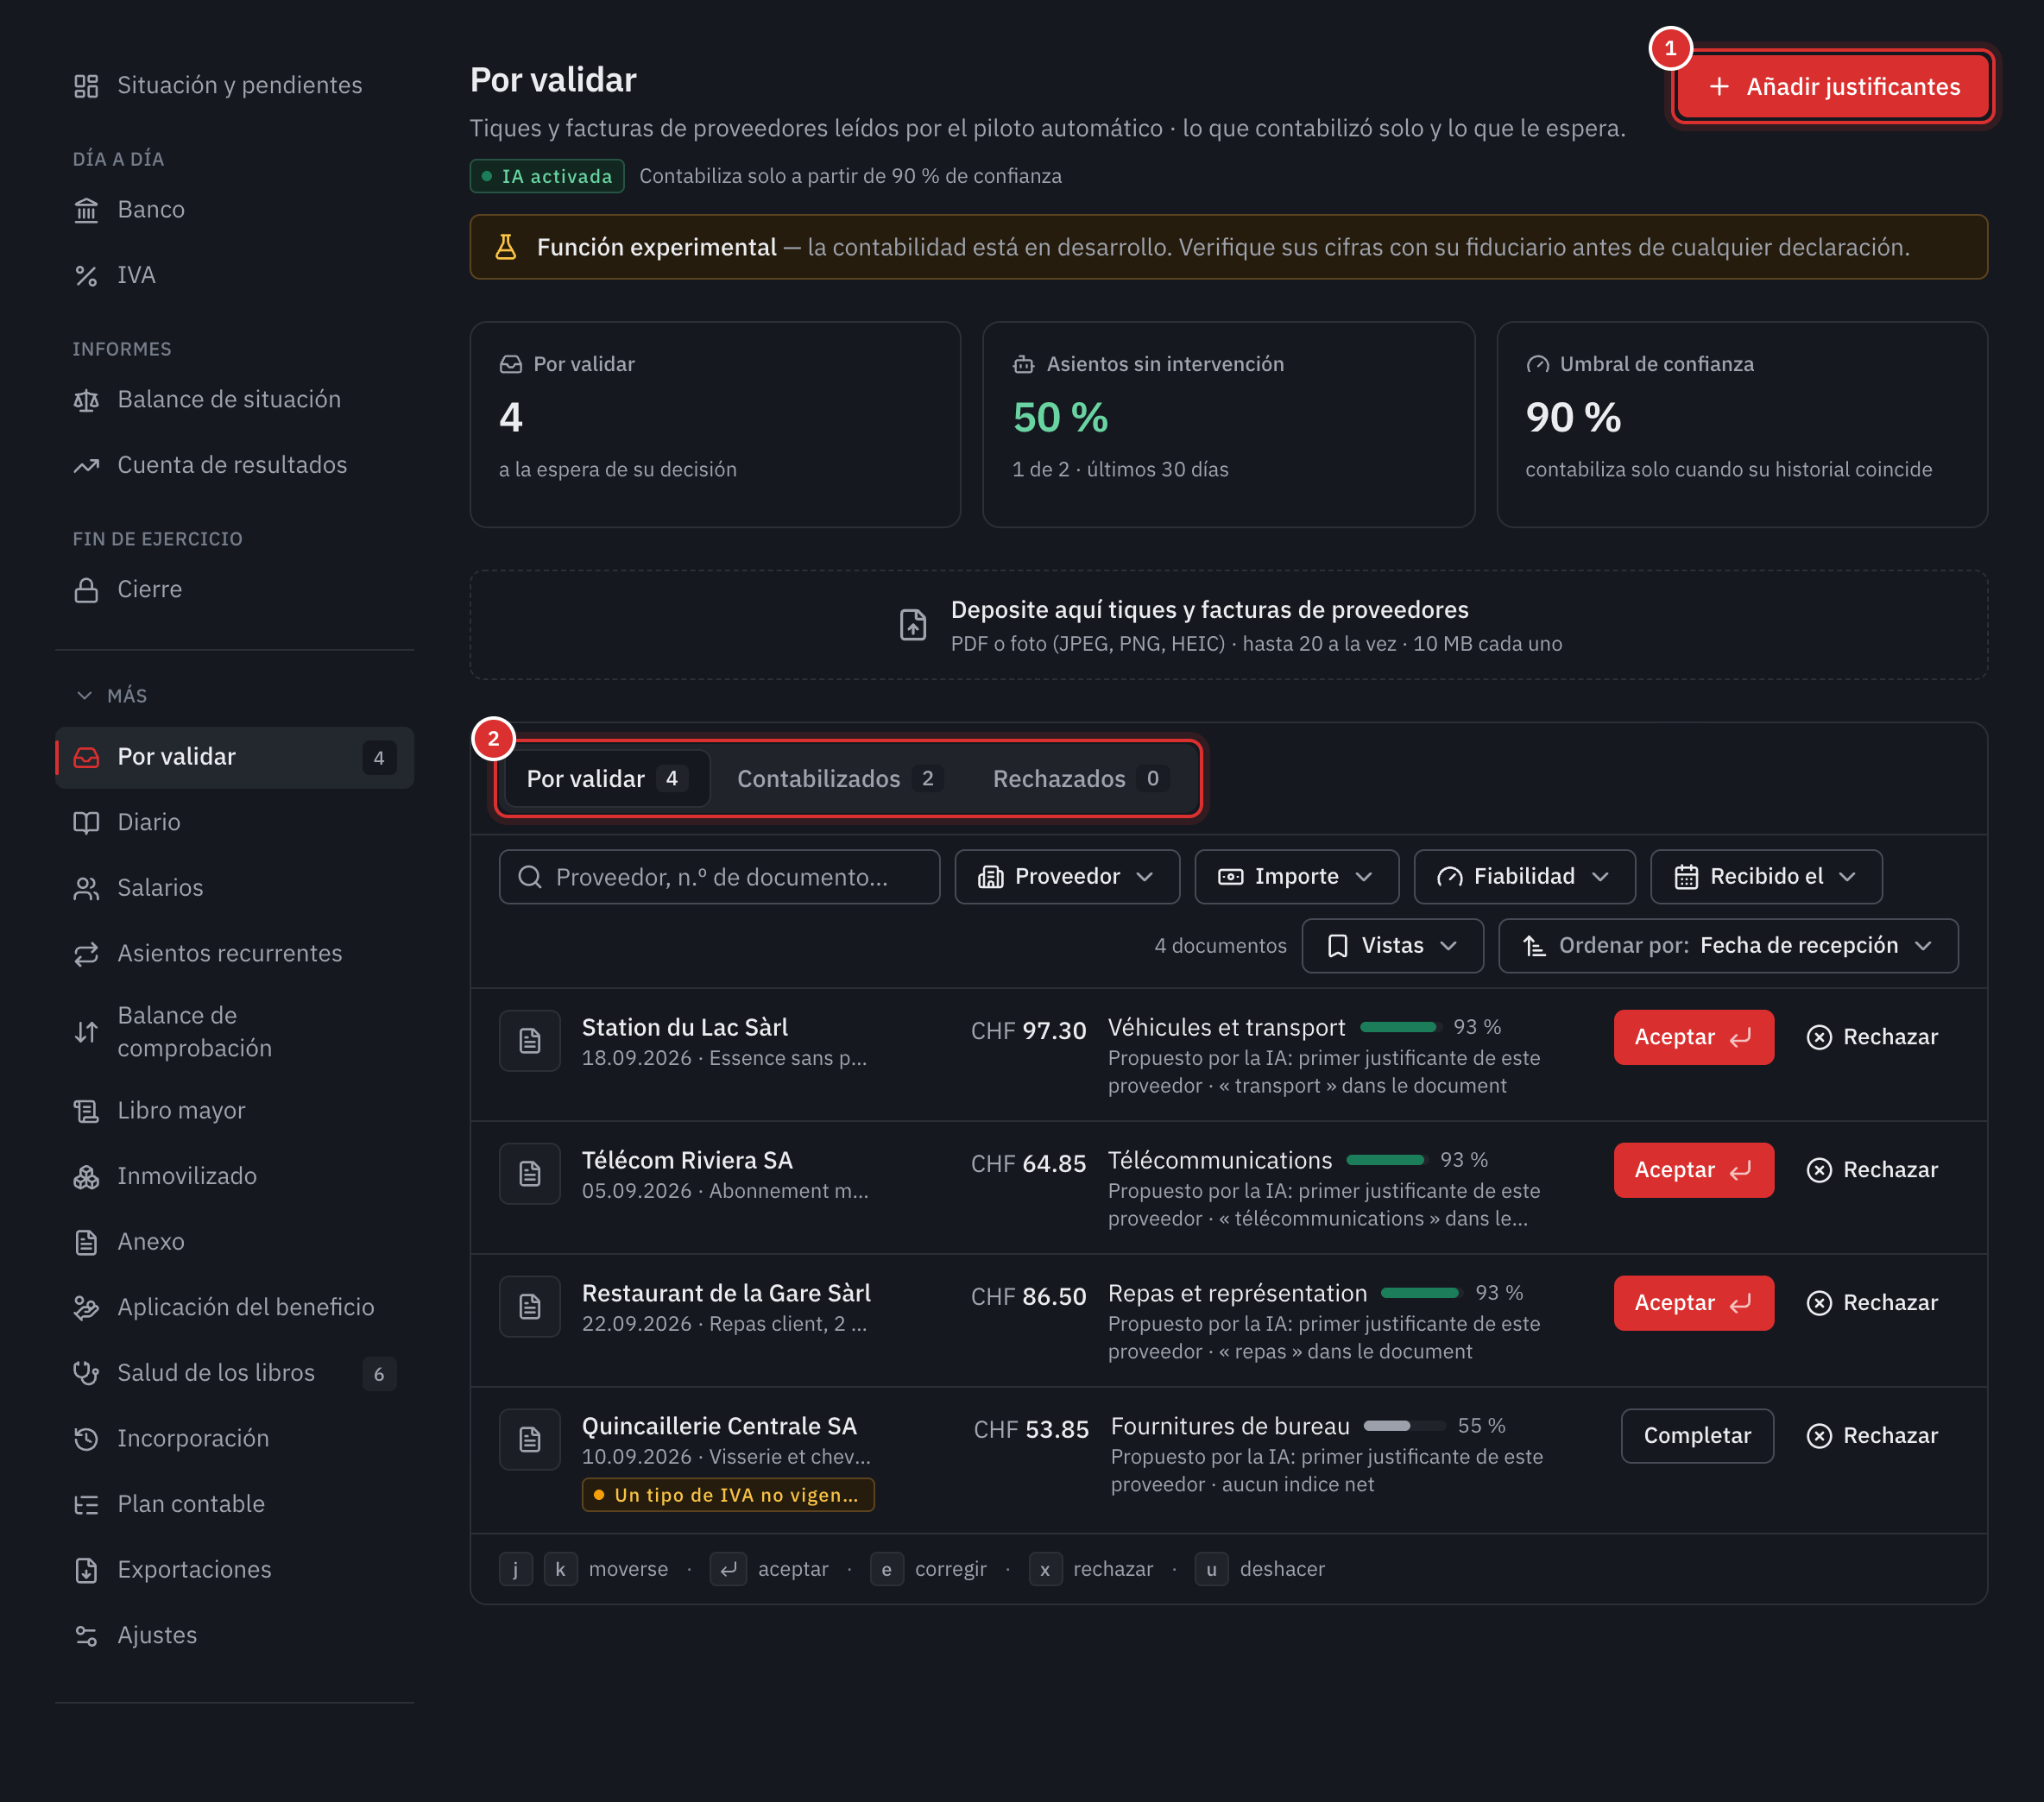Click the Cierre padlock icon
This screenshot has width=2044, height=1802.
[86, 590]
